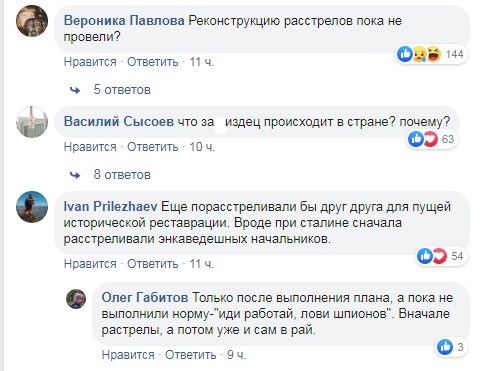Open the reactions showing 54 on Ivan Prilezhaev's comment
The height and width of the screenshot is (371, 503).
point(442,256)
